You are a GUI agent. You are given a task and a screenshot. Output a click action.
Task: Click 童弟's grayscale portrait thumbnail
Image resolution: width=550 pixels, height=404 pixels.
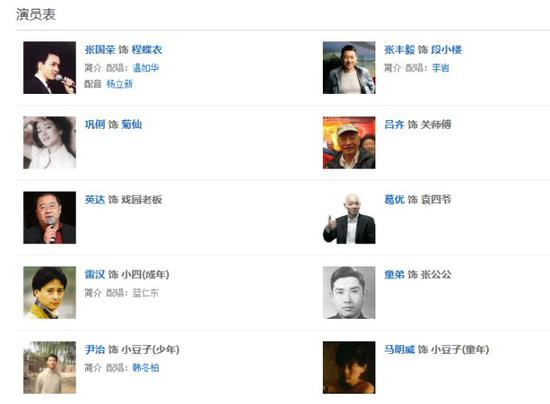click(349, 293)
